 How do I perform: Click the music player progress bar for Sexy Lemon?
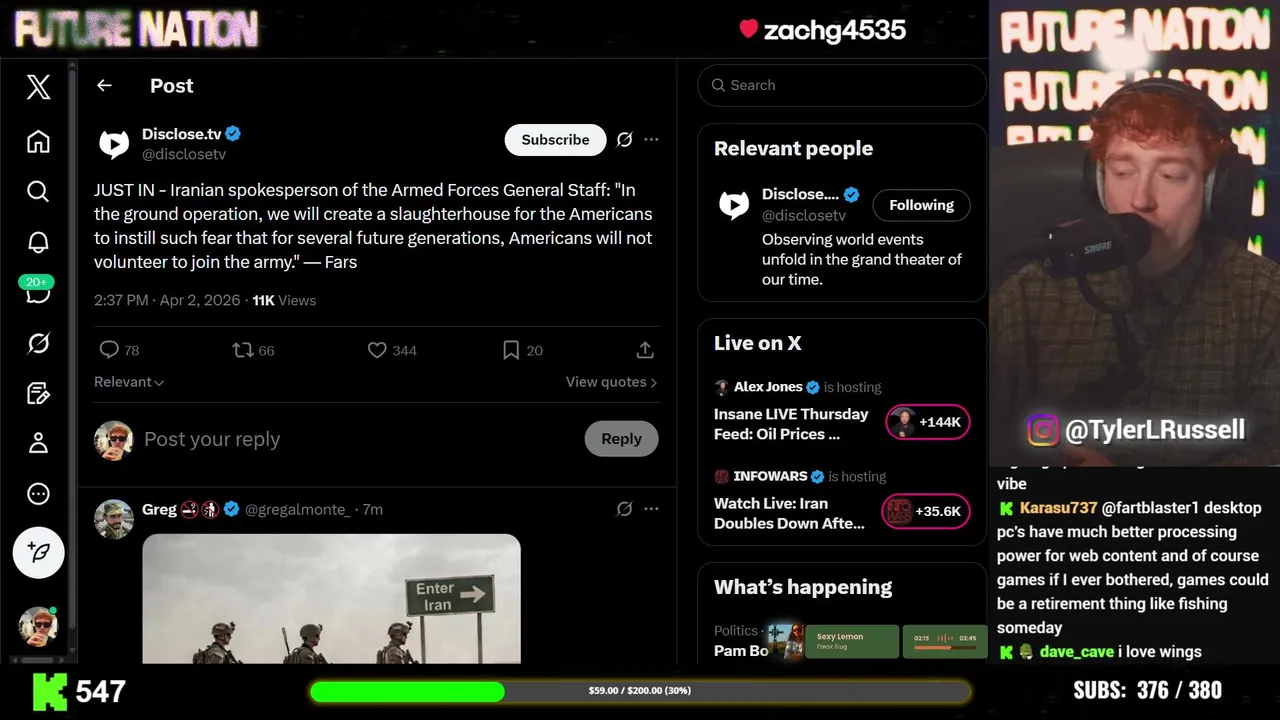tap(945, 648)
